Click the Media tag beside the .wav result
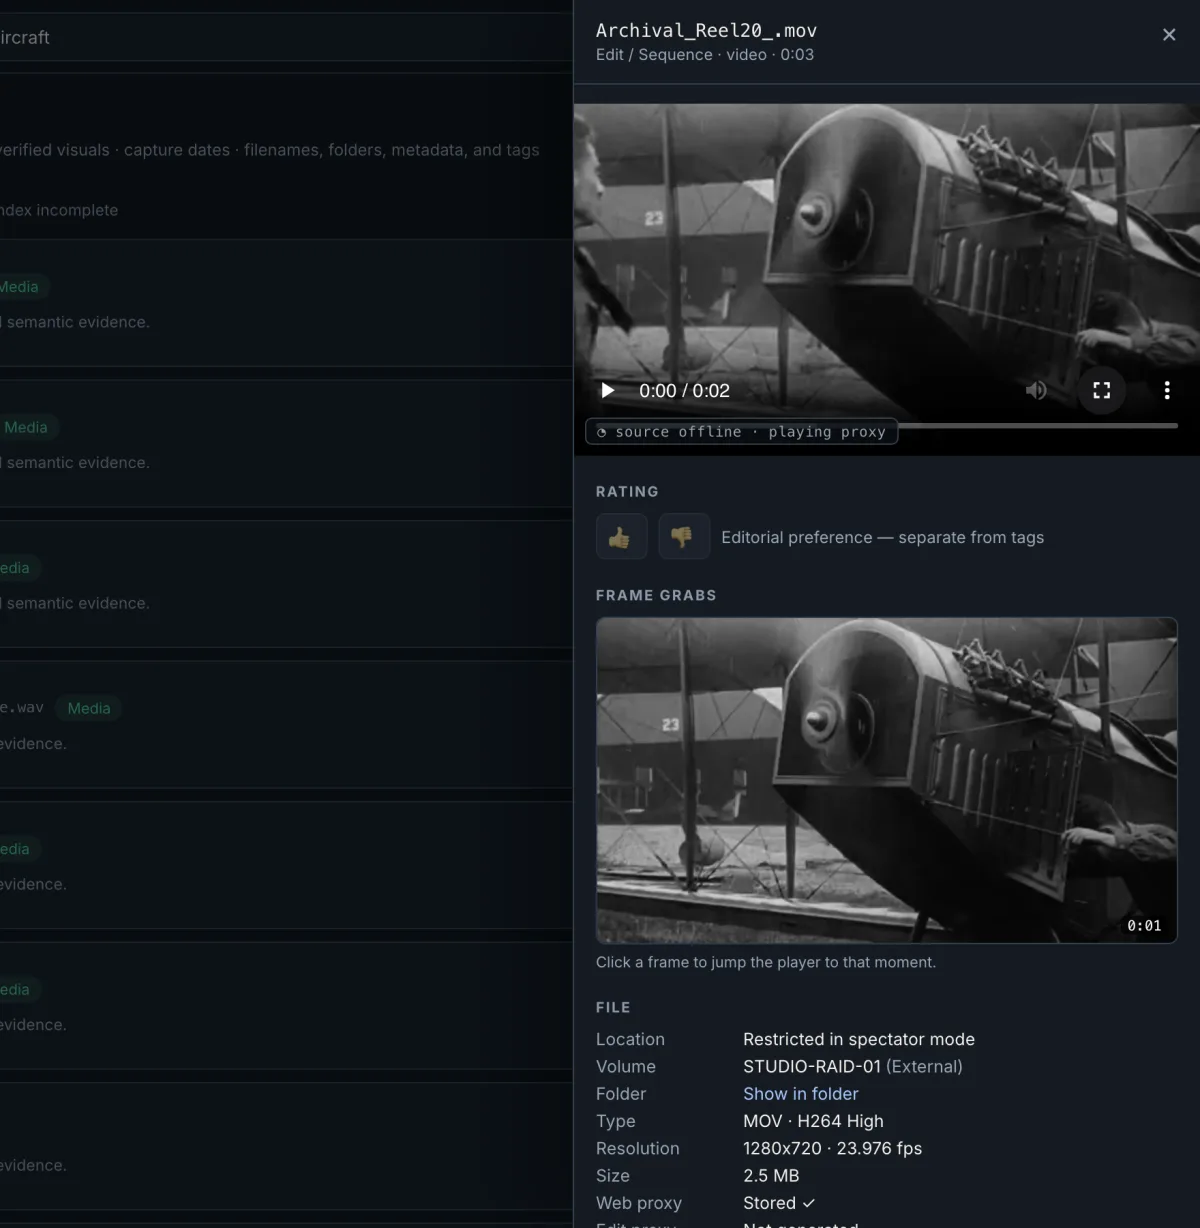This screenshot has height=1228, width=1200. [x=89, y=708]
